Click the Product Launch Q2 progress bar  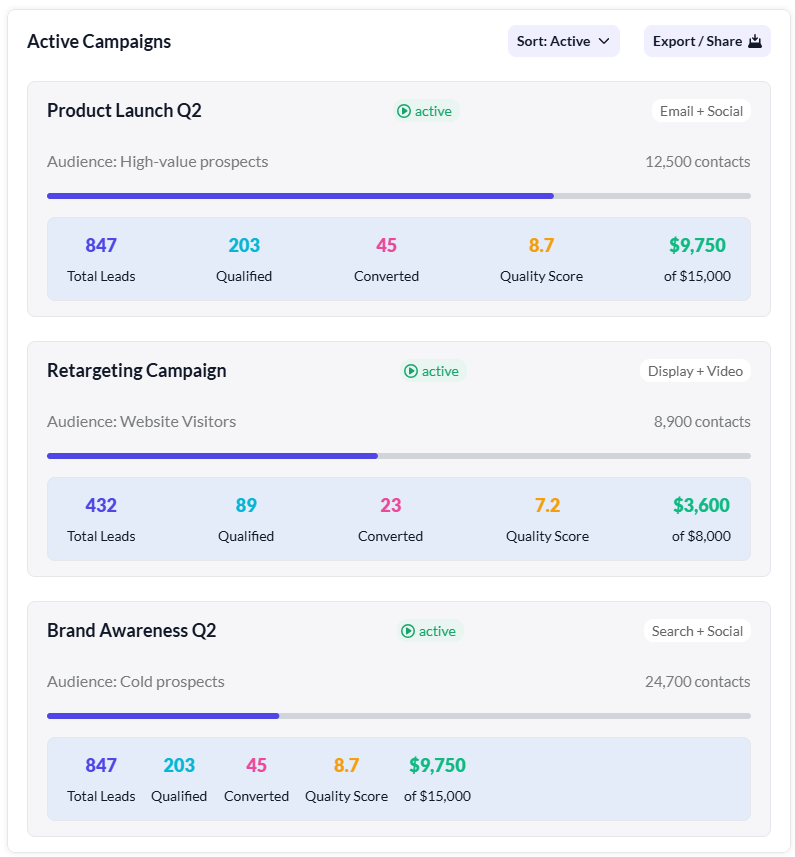point(398,196)
